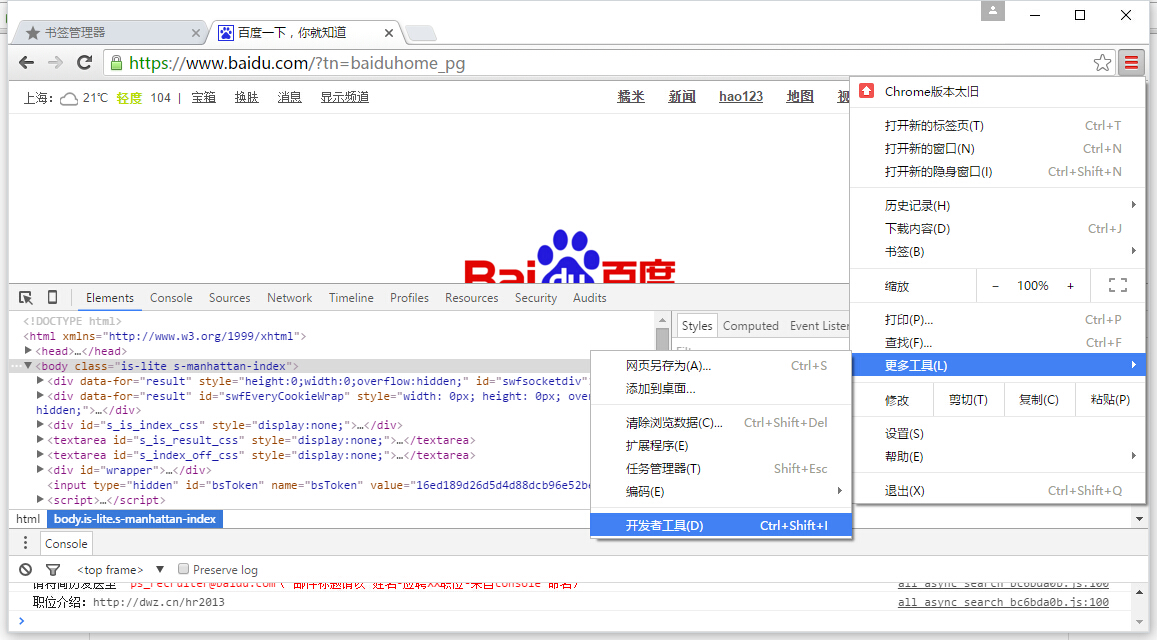This screenshot has height=640, width=1157.
Task: Open the <top frame> dropdown in Console
Action: [x=110, y=569]
